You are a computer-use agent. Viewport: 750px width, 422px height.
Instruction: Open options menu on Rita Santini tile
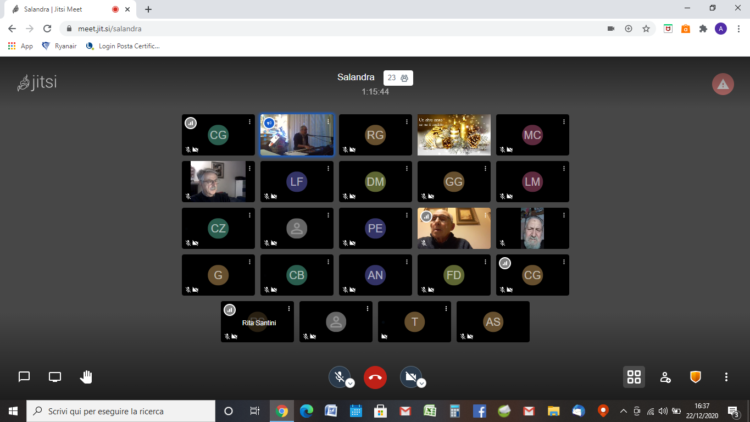[289, 309]
